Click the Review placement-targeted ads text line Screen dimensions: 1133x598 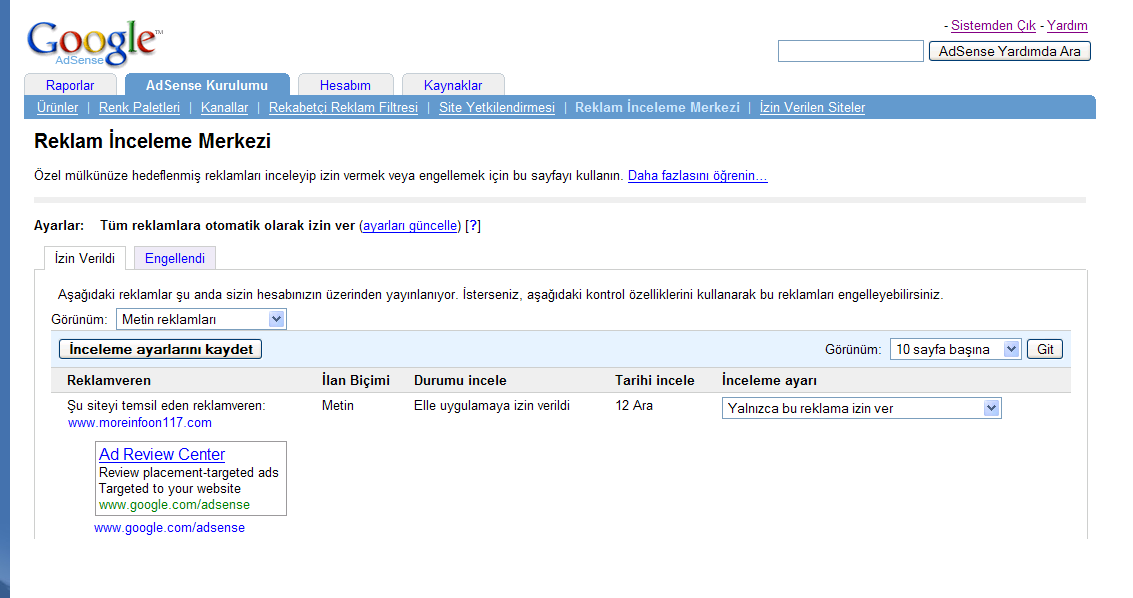[189, 472]
